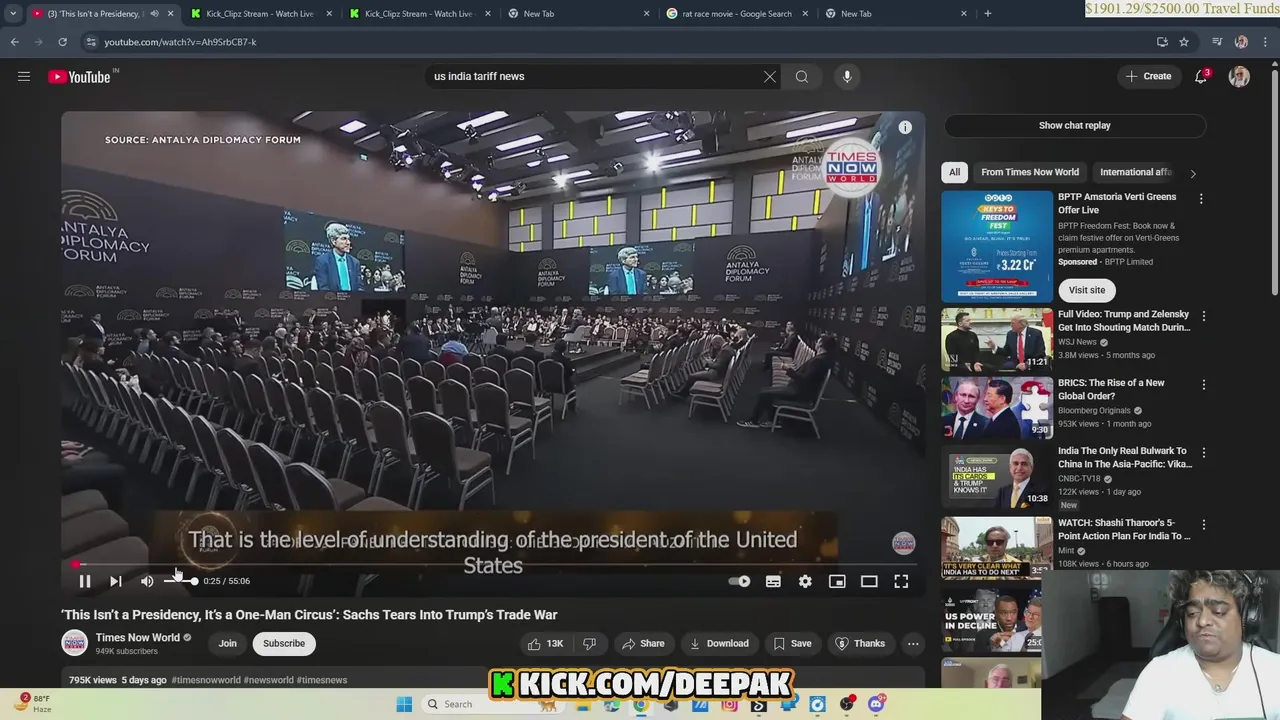Switch to theater mode

coord(869,581)
